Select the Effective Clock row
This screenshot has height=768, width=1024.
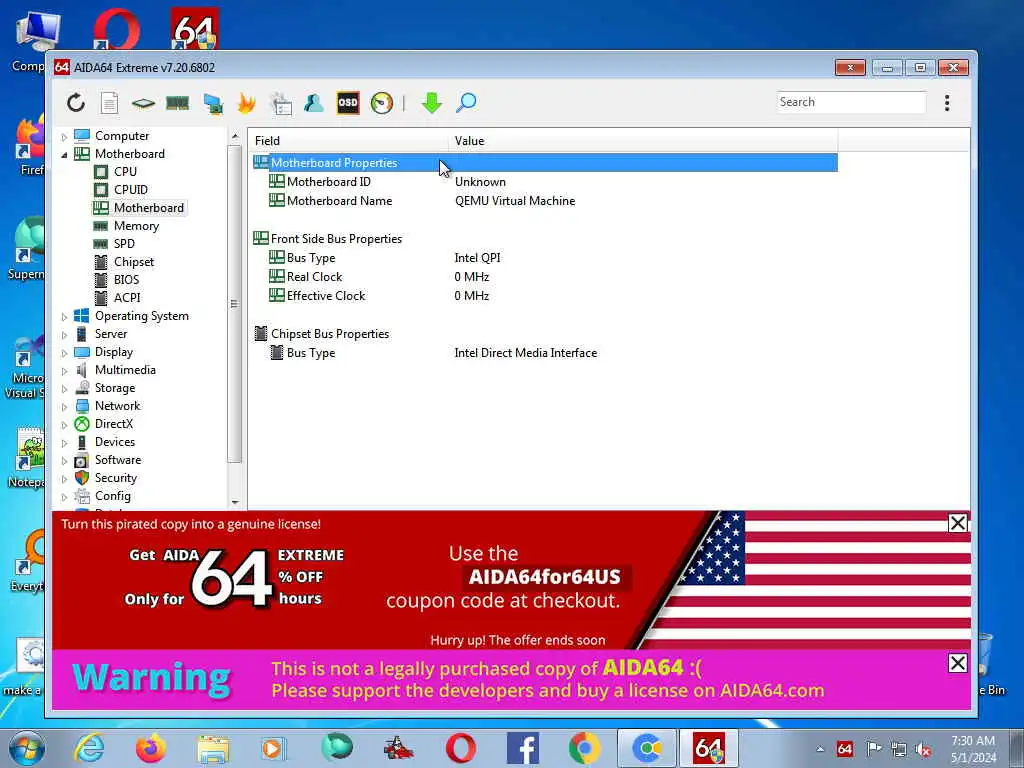[x=545, y=296]
